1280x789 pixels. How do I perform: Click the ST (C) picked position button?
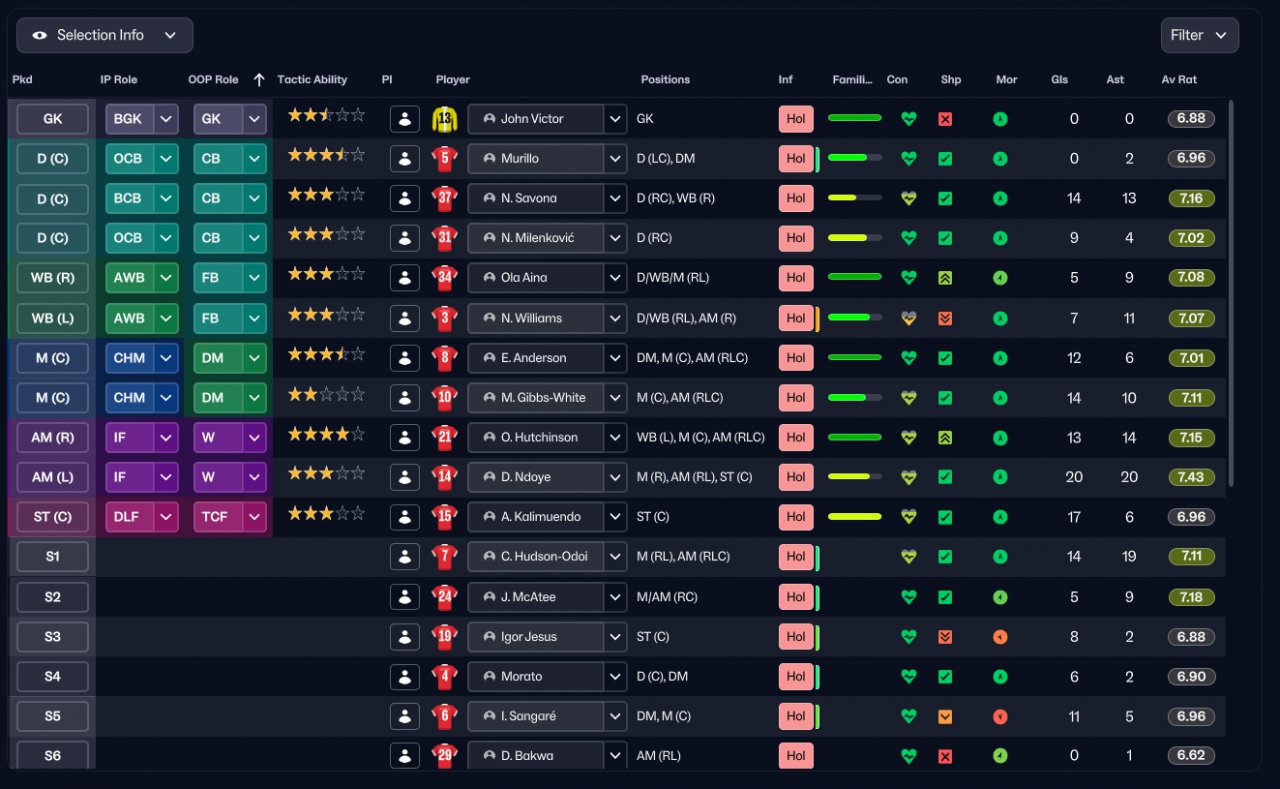pos(53,517)
